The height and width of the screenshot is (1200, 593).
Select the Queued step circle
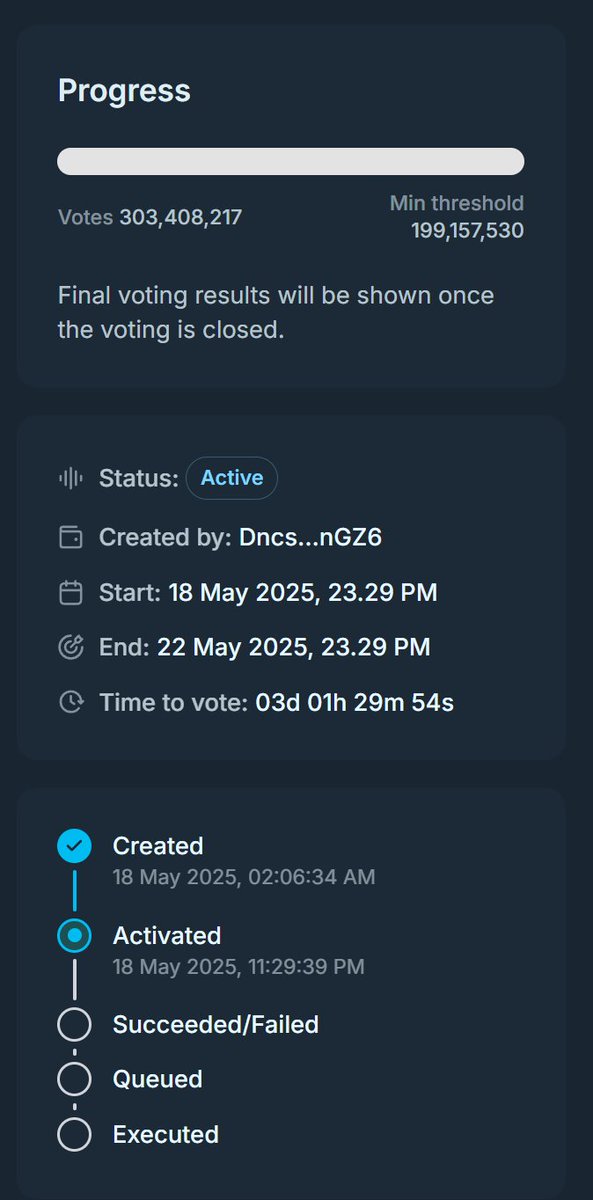[x=74, y=1080]
